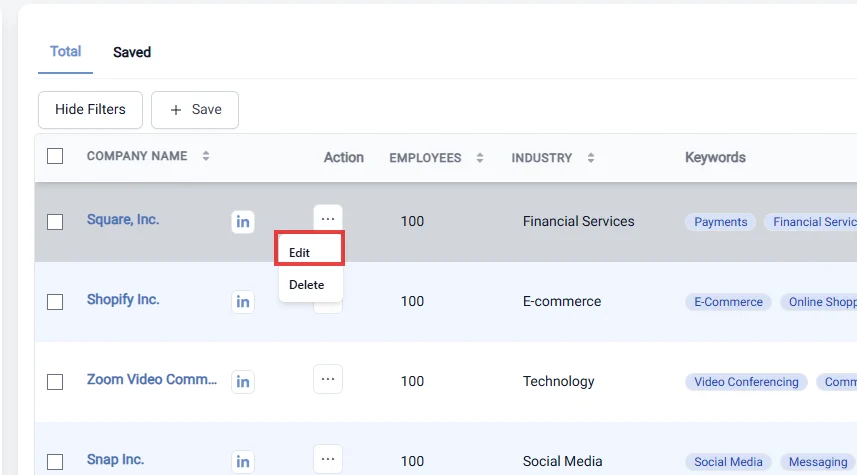
Task: Open LinkedIn icon for Square, Inc.
Action: tap(243, 222)
